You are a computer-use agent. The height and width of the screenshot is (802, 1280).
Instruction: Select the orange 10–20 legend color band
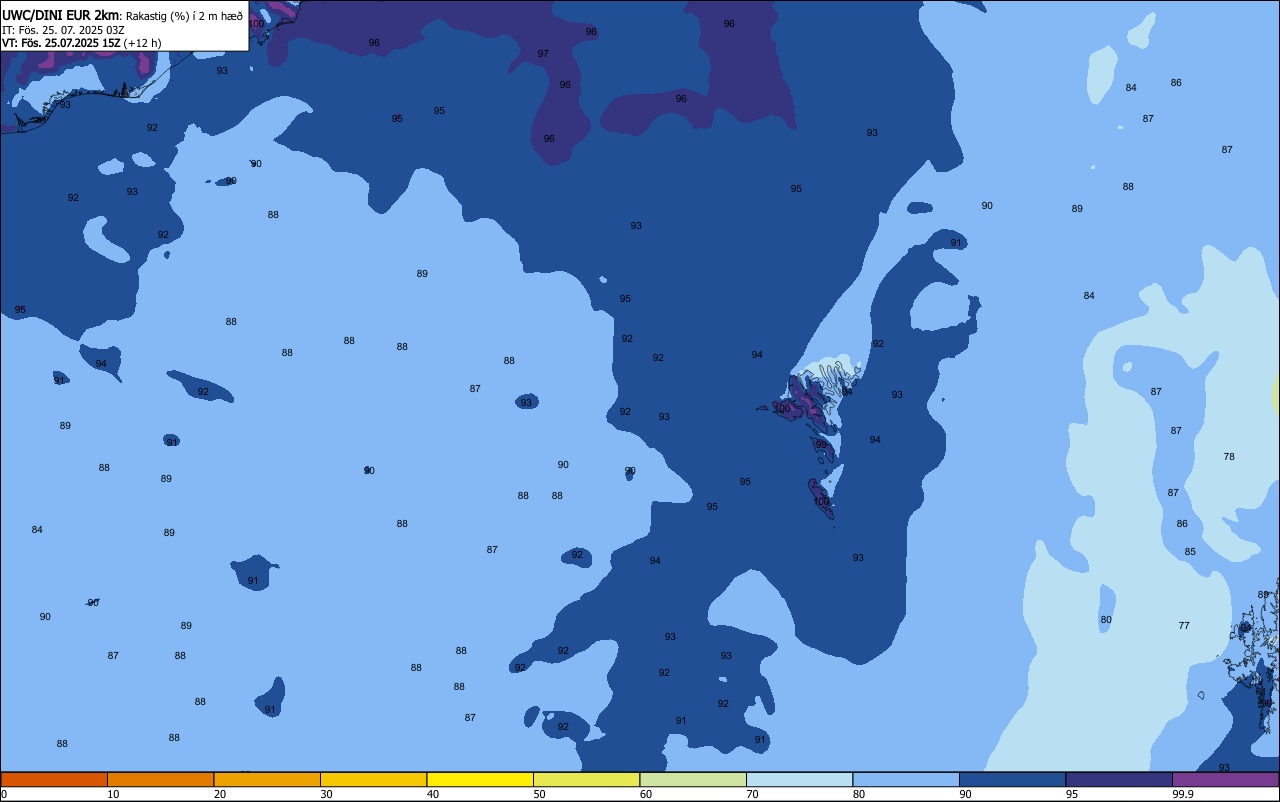point(160,779)
